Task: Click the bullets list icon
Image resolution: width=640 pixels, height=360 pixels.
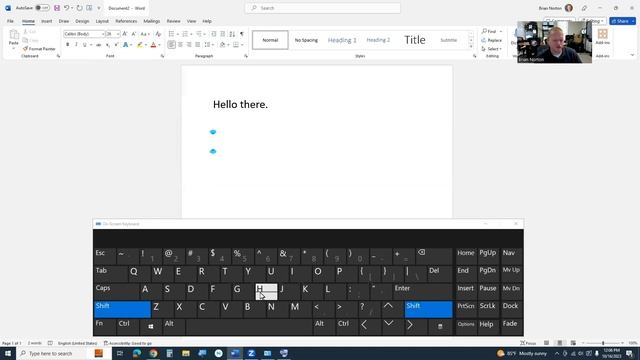Action: click(171, 34)
